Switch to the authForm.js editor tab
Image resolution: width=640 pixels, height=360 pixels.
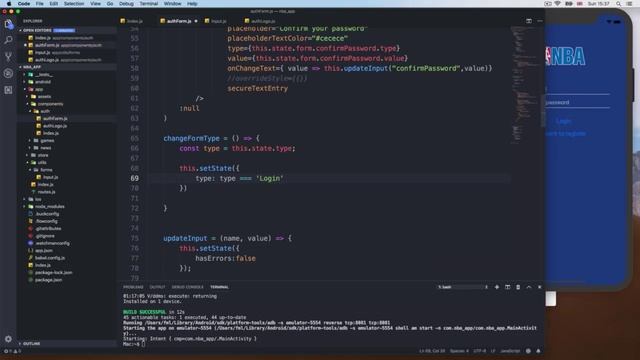point(179,21)
